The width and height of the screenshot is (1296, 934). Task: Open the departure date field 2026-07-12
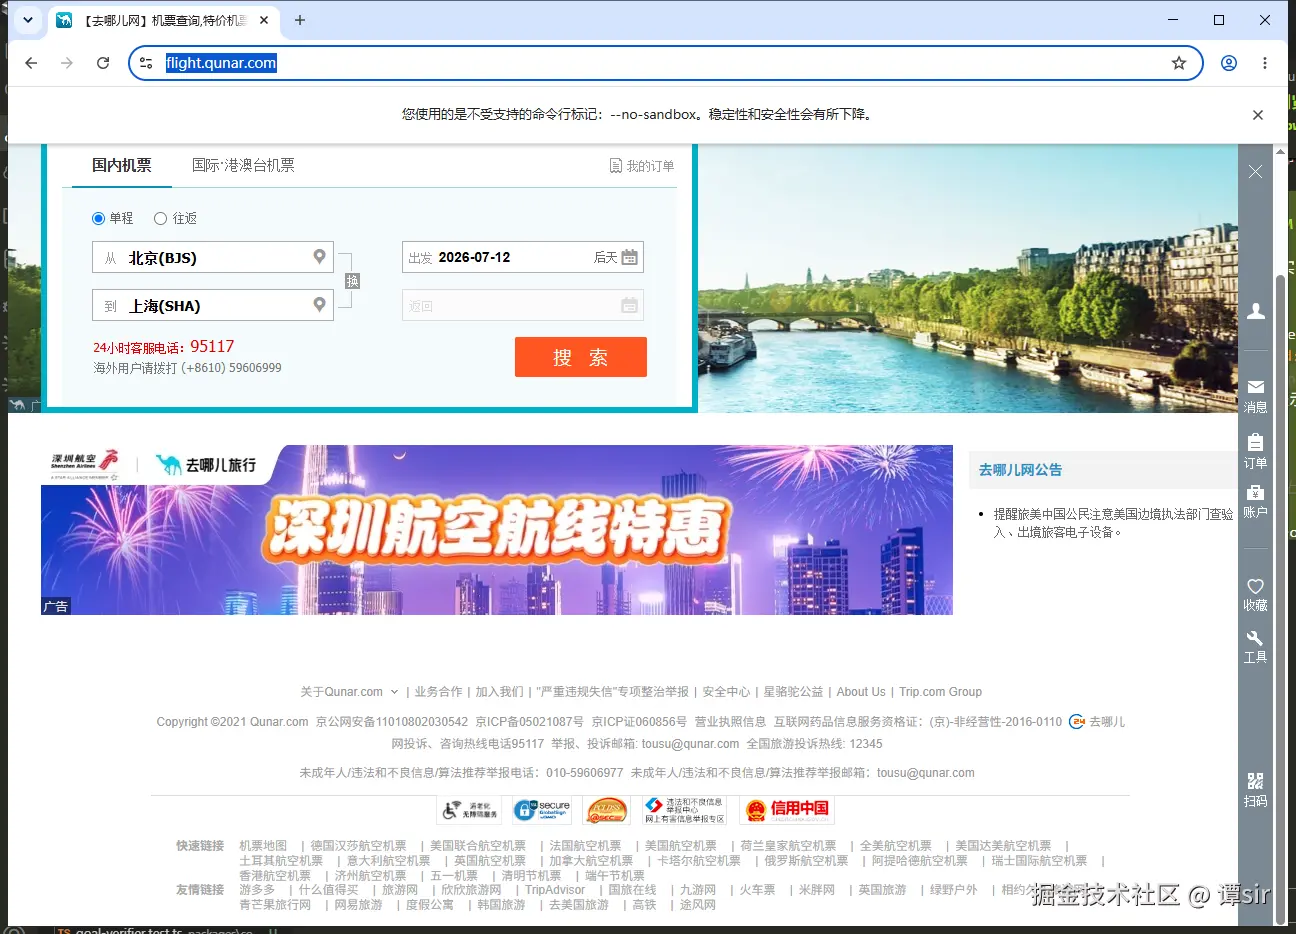(522, 257)
